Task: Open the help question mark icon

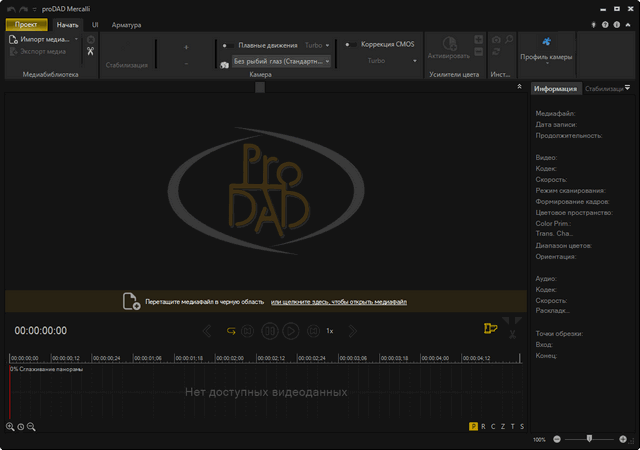Action: pyautogui.click(x=604, y=24)
